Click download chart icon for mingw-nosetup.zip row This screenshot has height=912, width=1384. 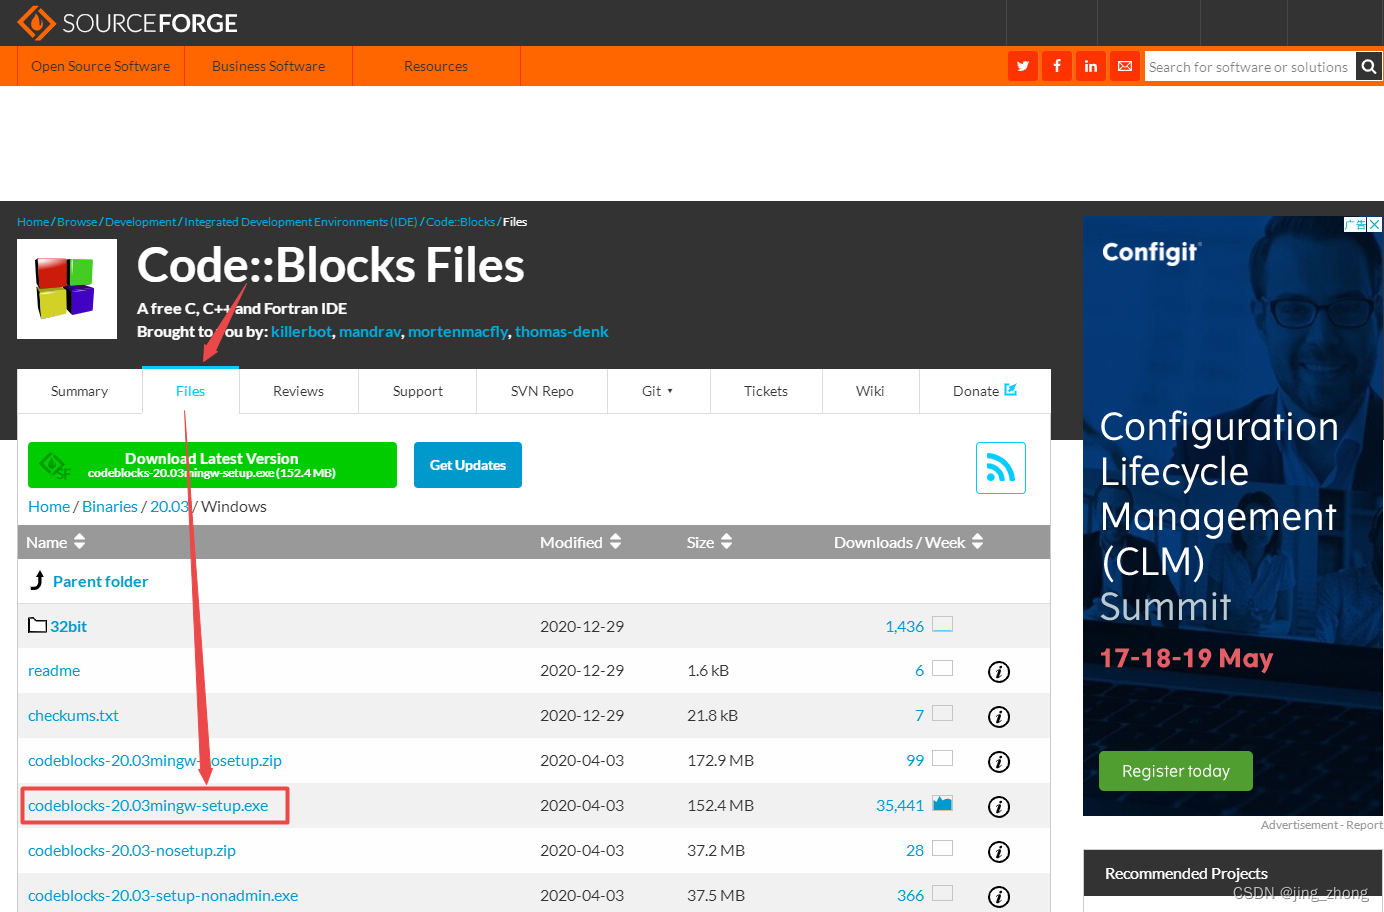coord(942,758)
